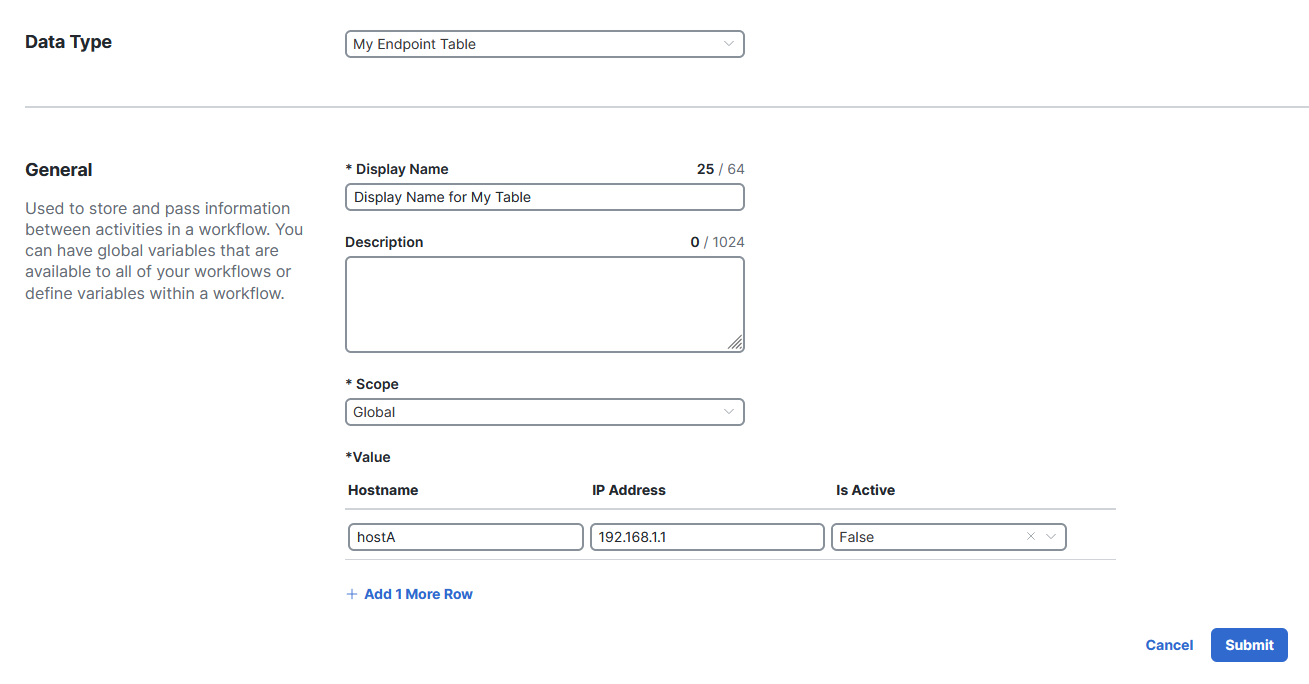The height and width of the screenshot is (684, 1309).
Task: Submit the variable form
Action: (x=1249, y=645)
